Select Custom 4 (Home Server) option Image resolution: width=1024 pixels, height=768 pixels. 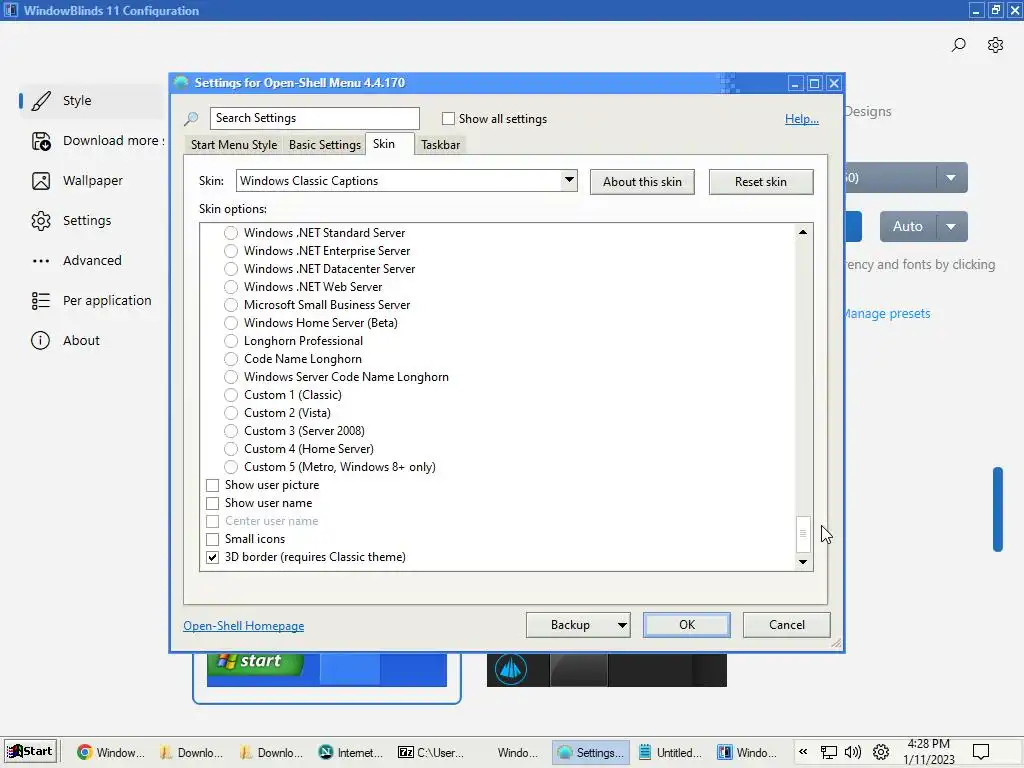click(231, 449)
